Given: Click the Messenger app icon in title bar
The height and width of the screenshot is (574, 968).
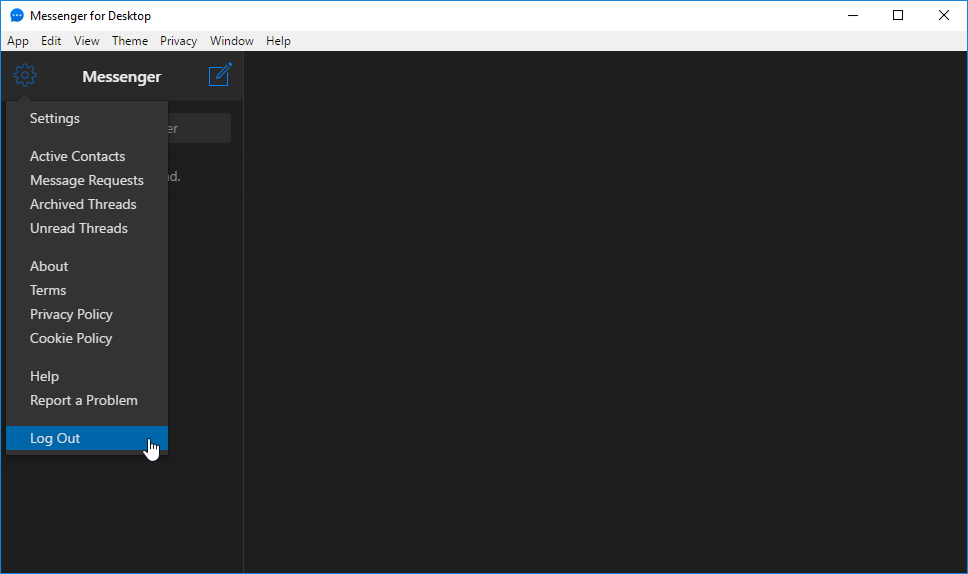Looking at the screenshot, I should pyautogui.click(x=17, y=15).
